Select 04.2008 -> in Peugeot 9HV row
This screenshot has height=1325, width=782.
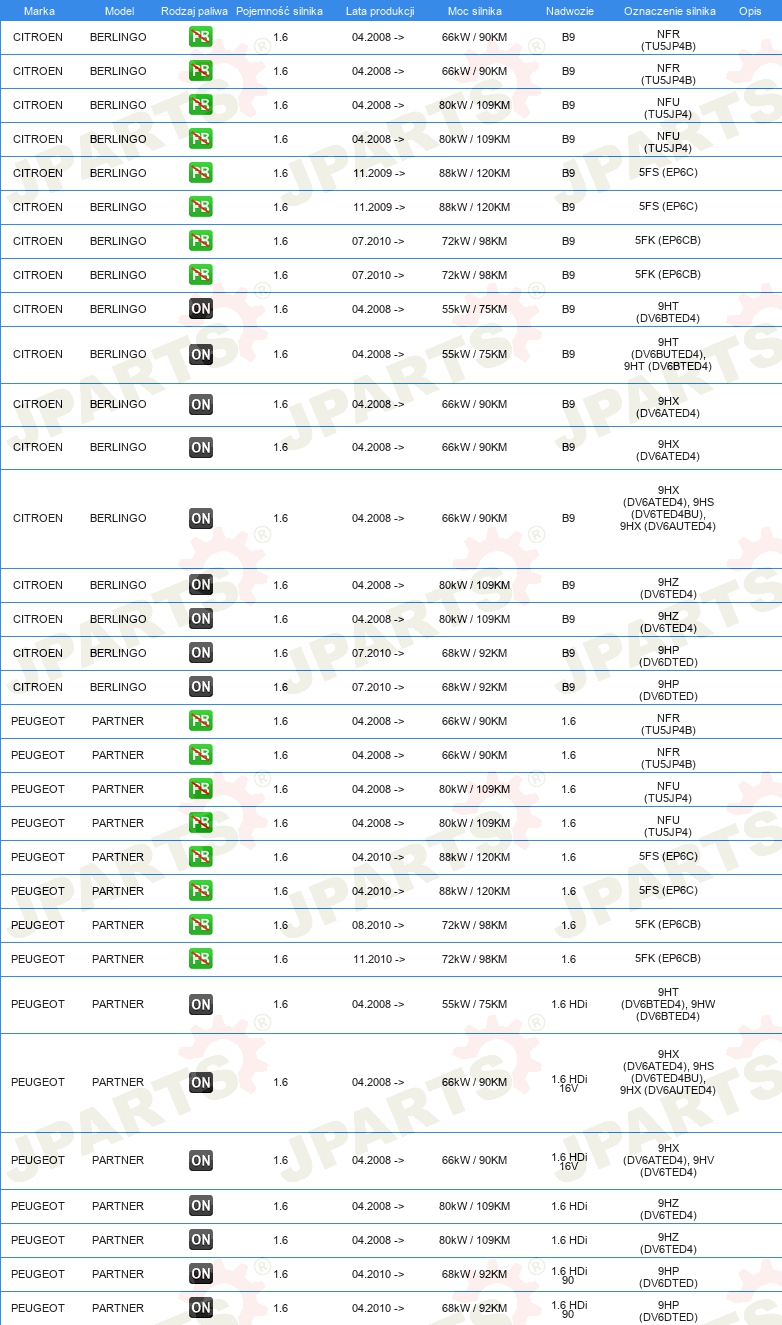click(x=378, y=1160)
